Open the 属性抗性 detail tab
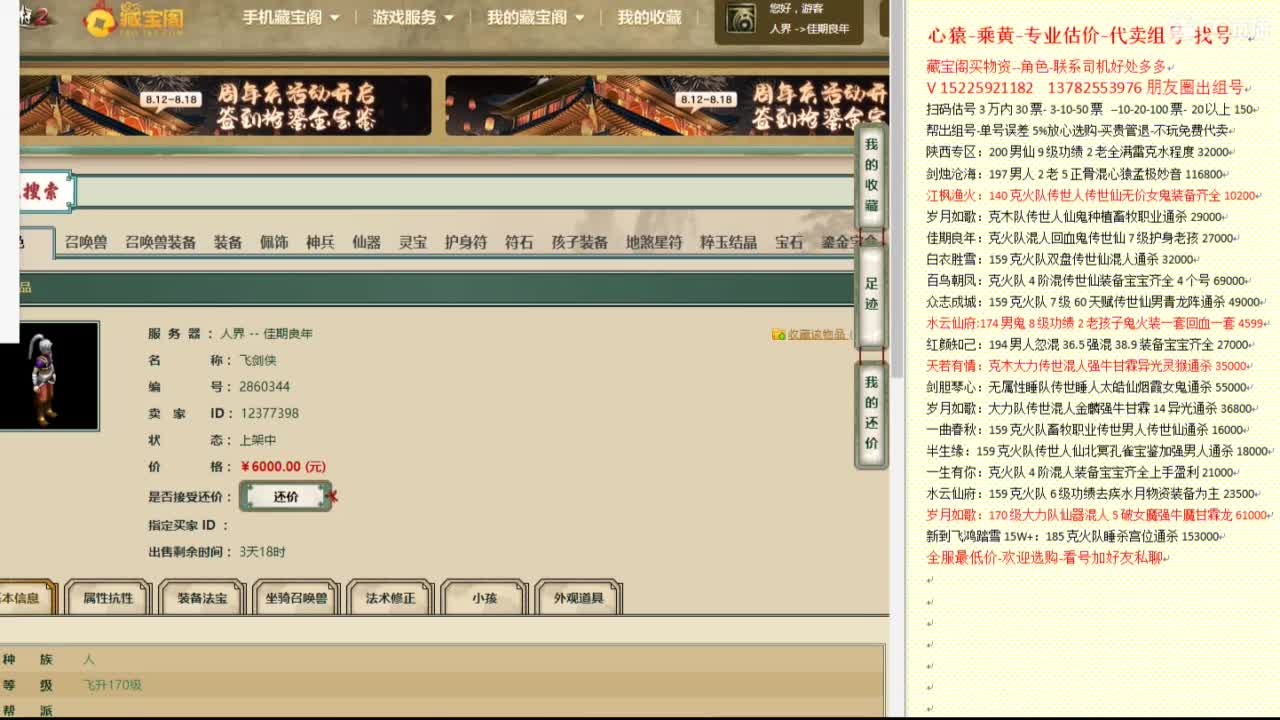 [x=108, y=598]
